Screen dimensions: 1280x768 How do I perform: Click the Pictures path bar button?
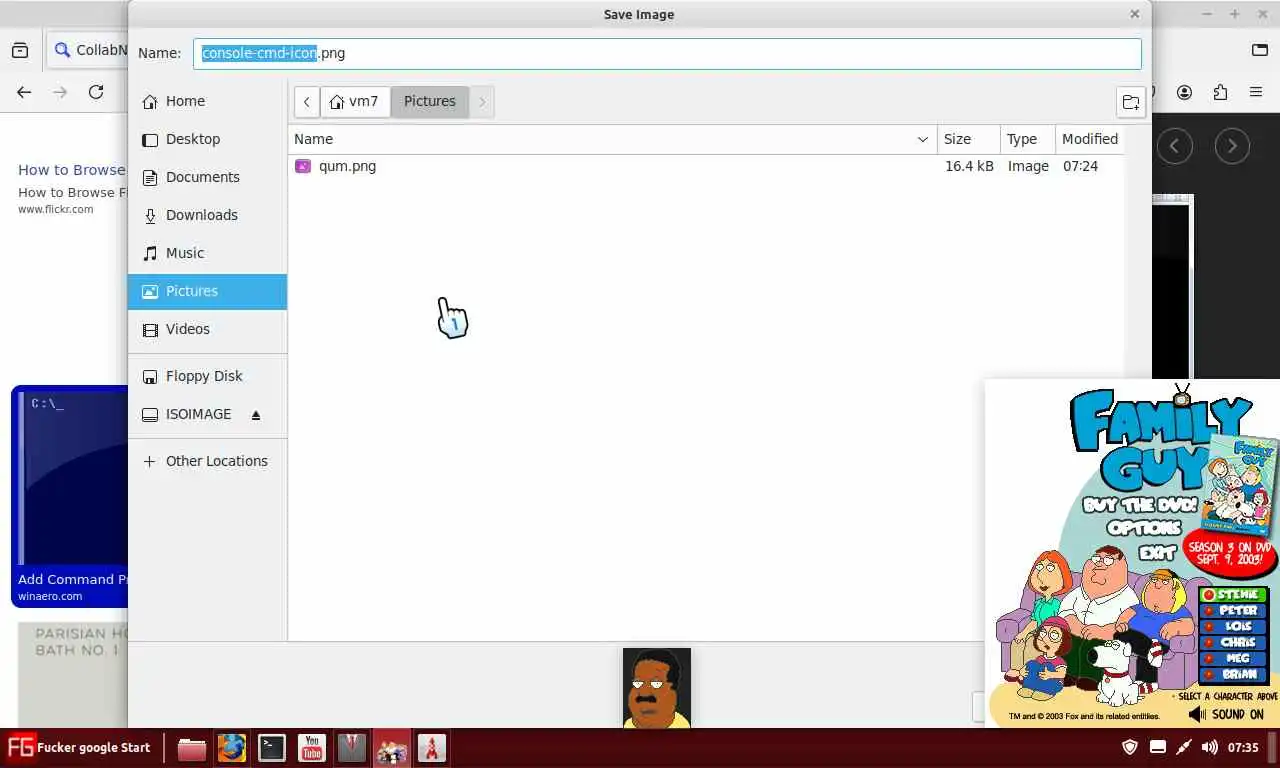pyautogui.click(x=430, y=101)
